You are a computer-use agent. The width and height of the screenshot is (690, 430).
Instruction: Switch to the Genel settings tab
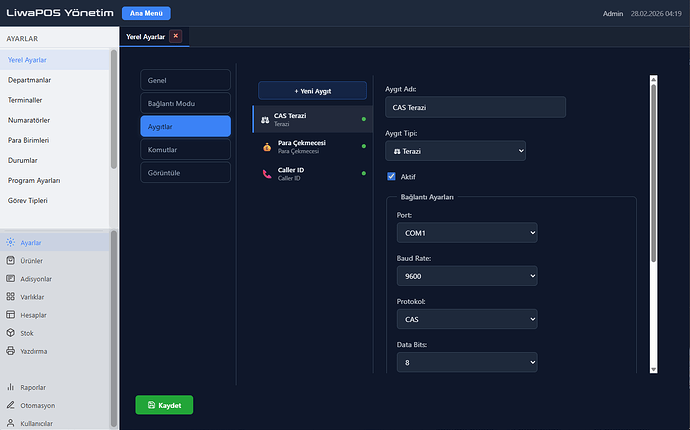(x=185, y=80)
